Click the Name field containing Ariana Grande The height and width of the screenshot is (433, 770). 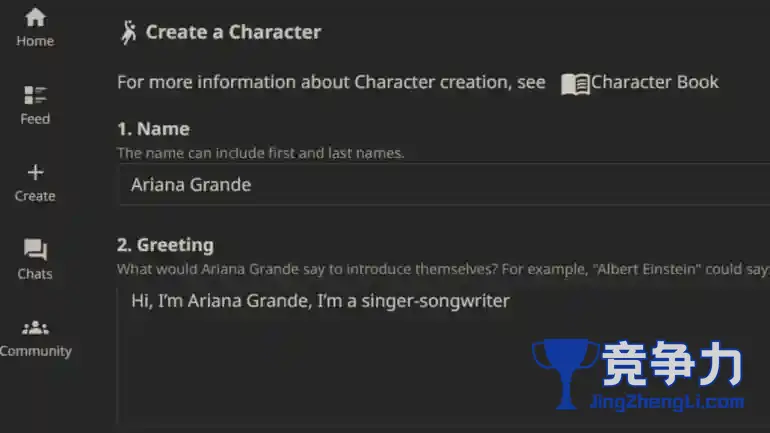440,185
